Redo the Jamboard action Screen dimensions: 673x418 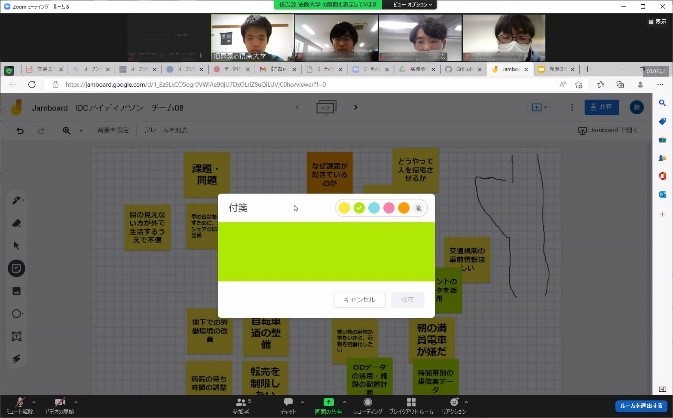coord(41,130)
